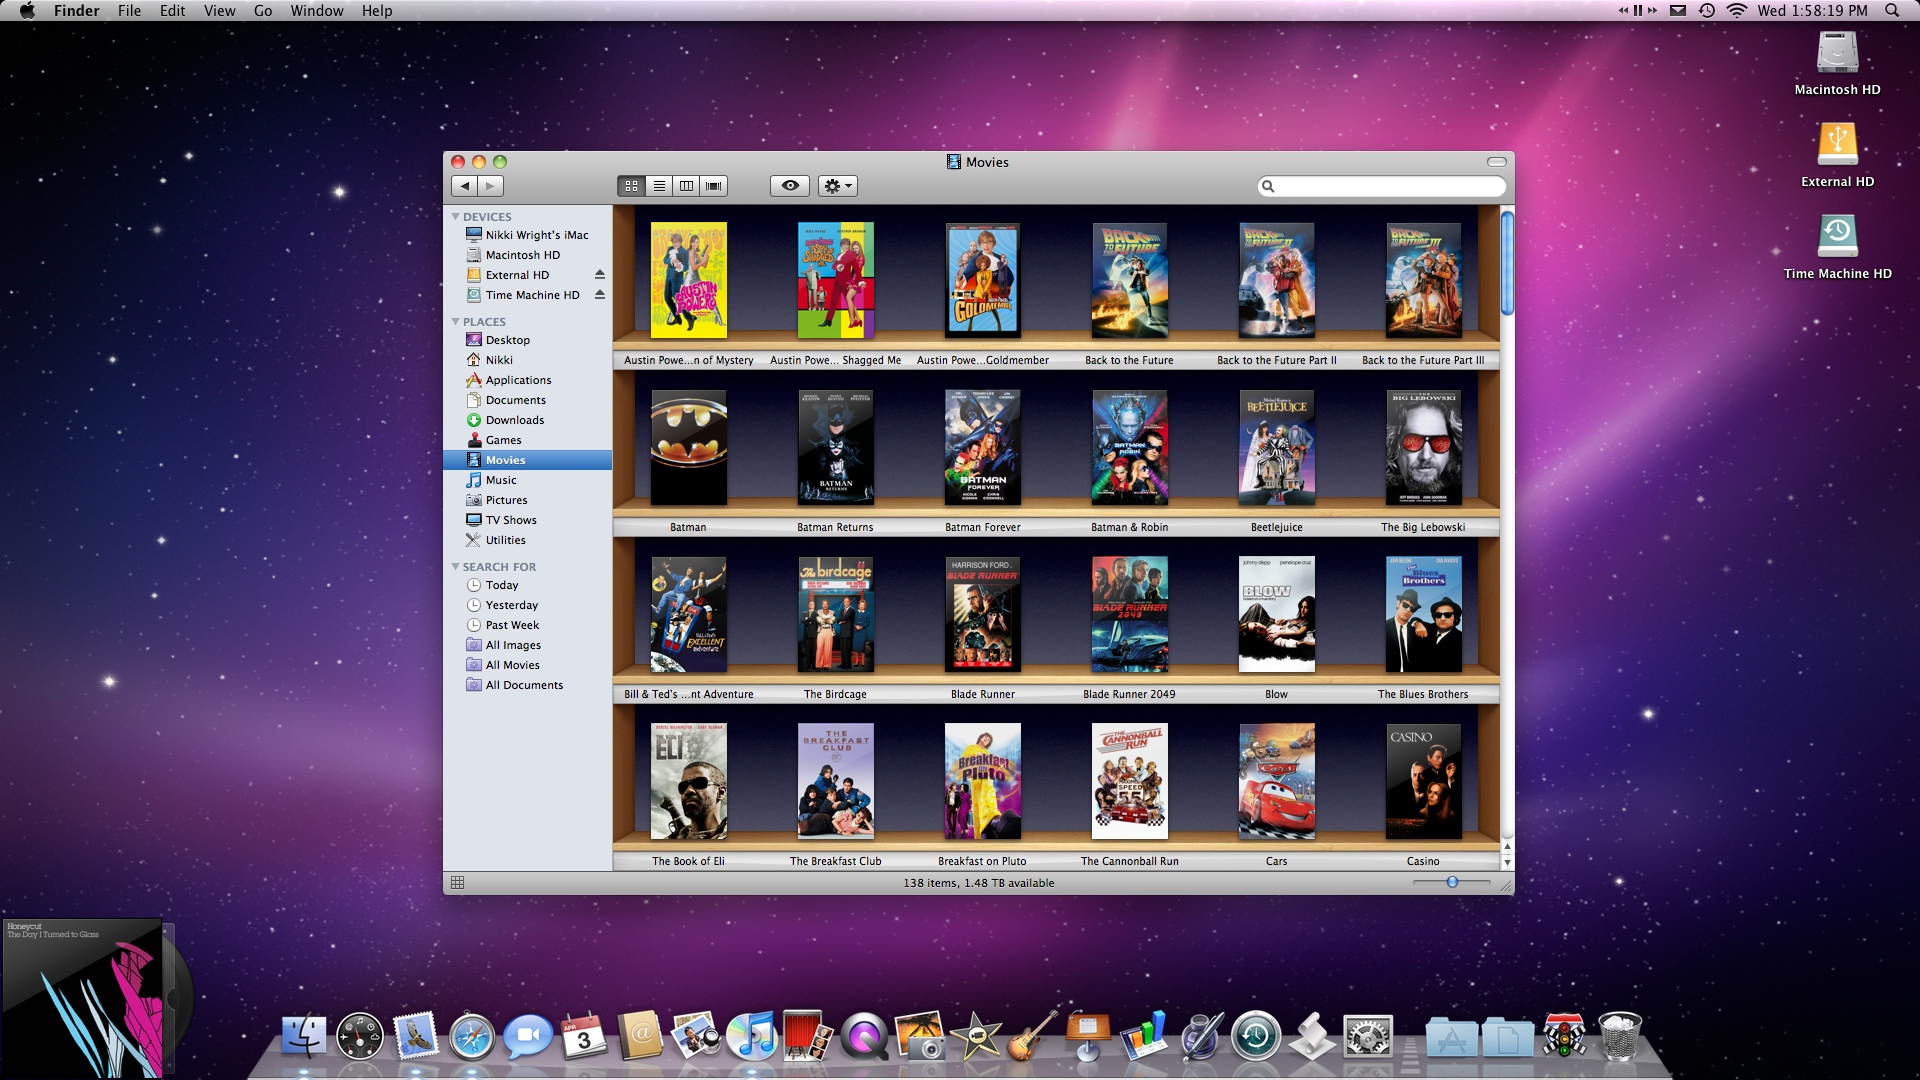Toggle toolbar visibility with pill button
Screen dimensions: 1920x1080
click(1496, 162)
